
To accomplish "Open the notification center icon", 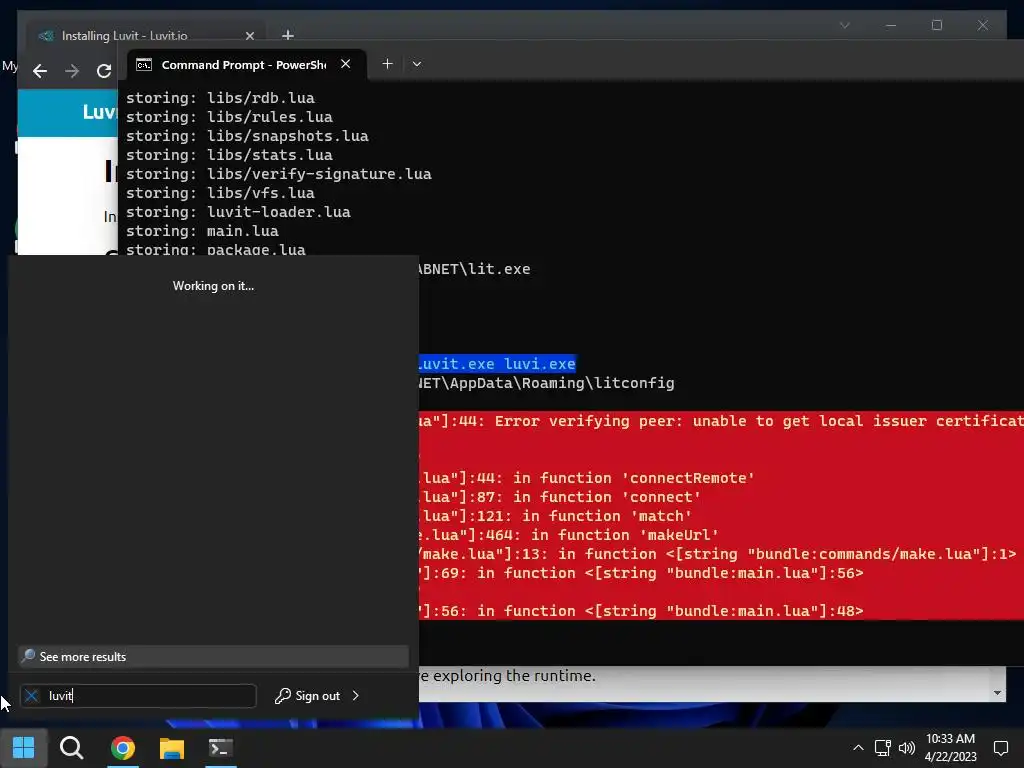I will (1000, 748).
